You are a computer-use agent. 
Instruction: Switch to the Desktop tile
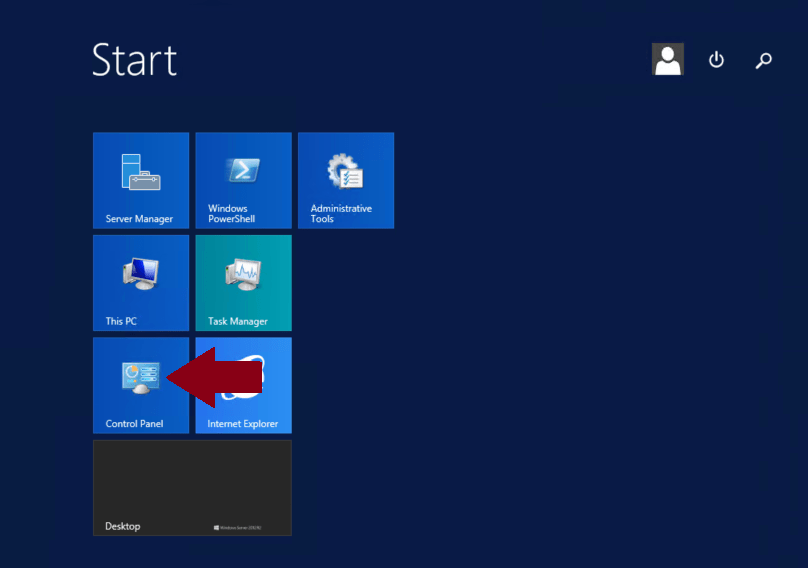[192, 488]
